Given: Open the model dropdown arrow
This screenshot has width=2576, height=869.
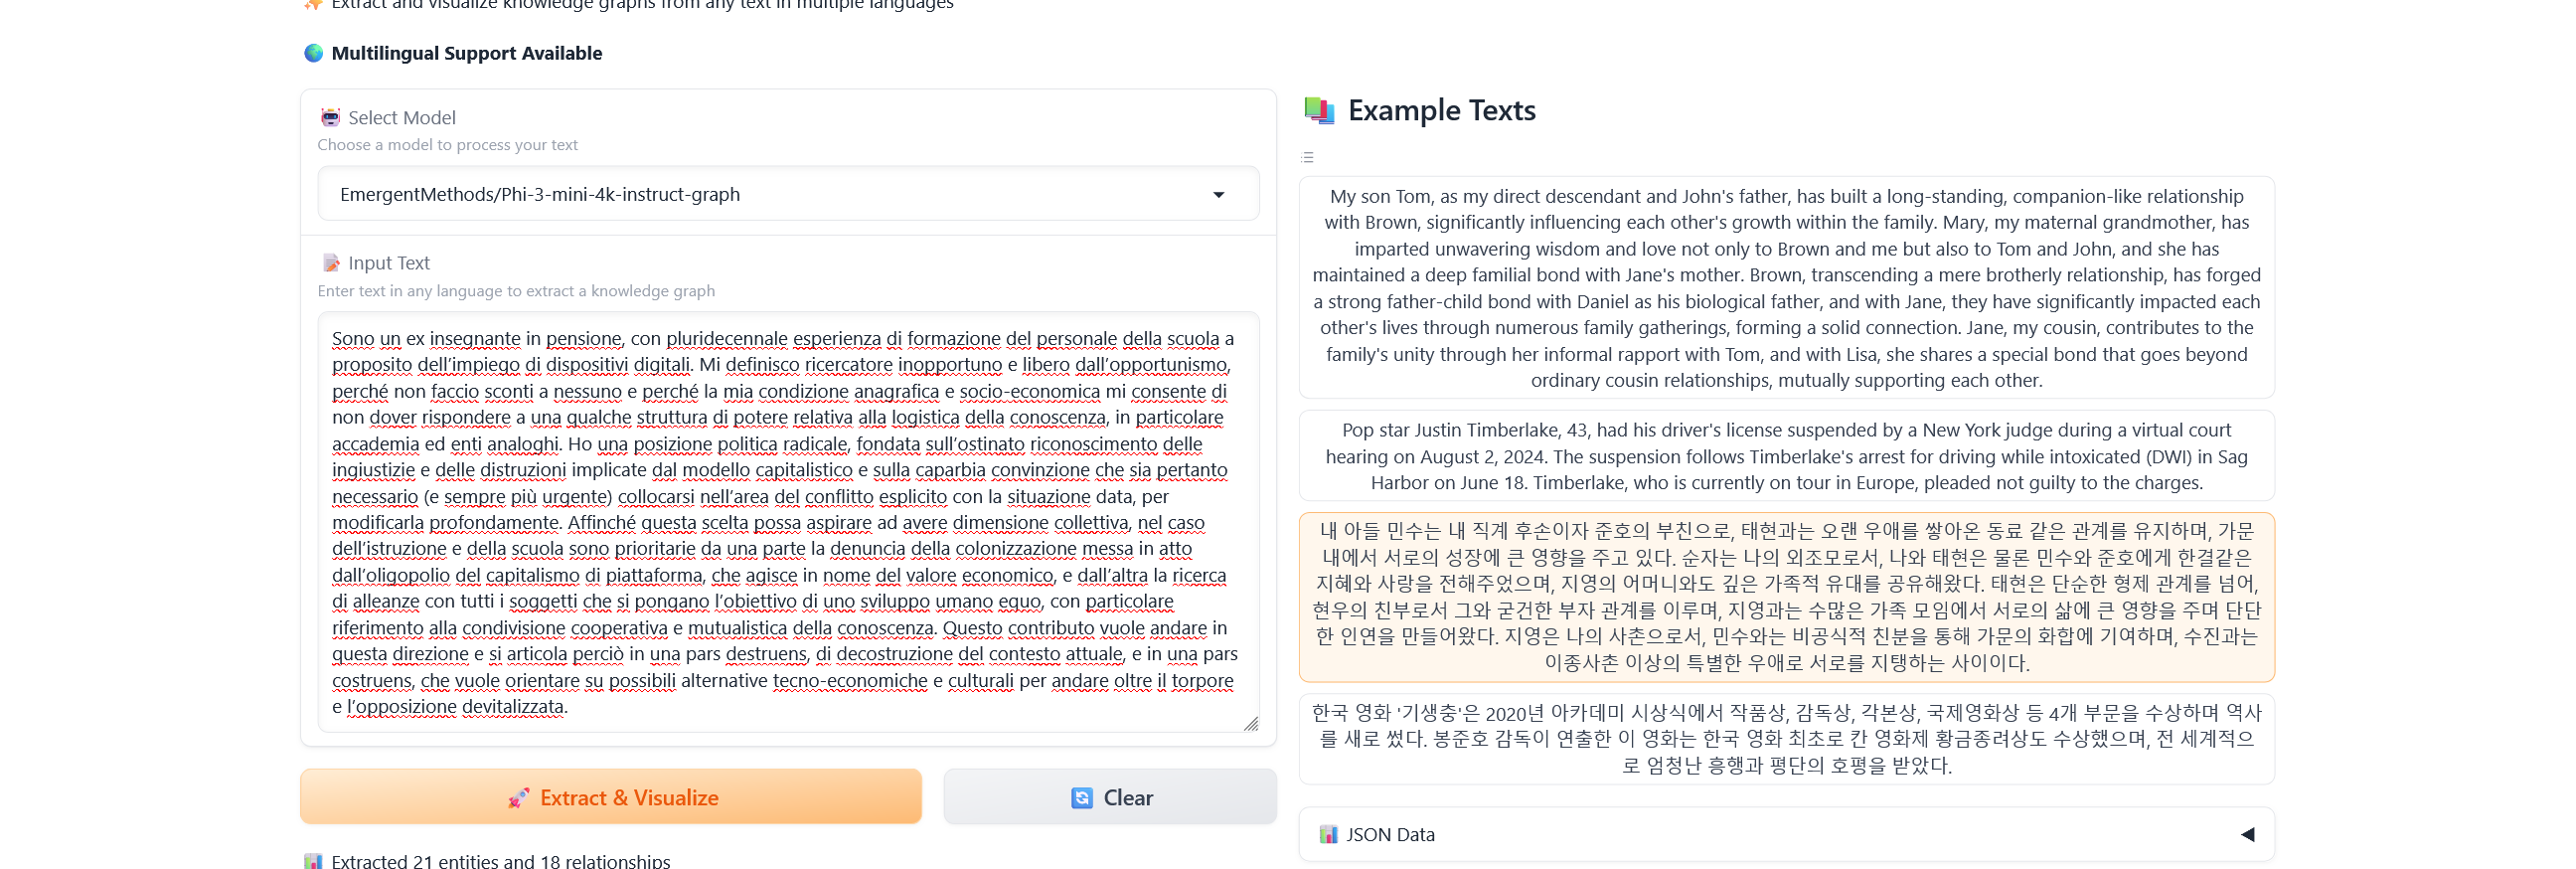Looking at the screenshot, I should (x=1218, y=194).
